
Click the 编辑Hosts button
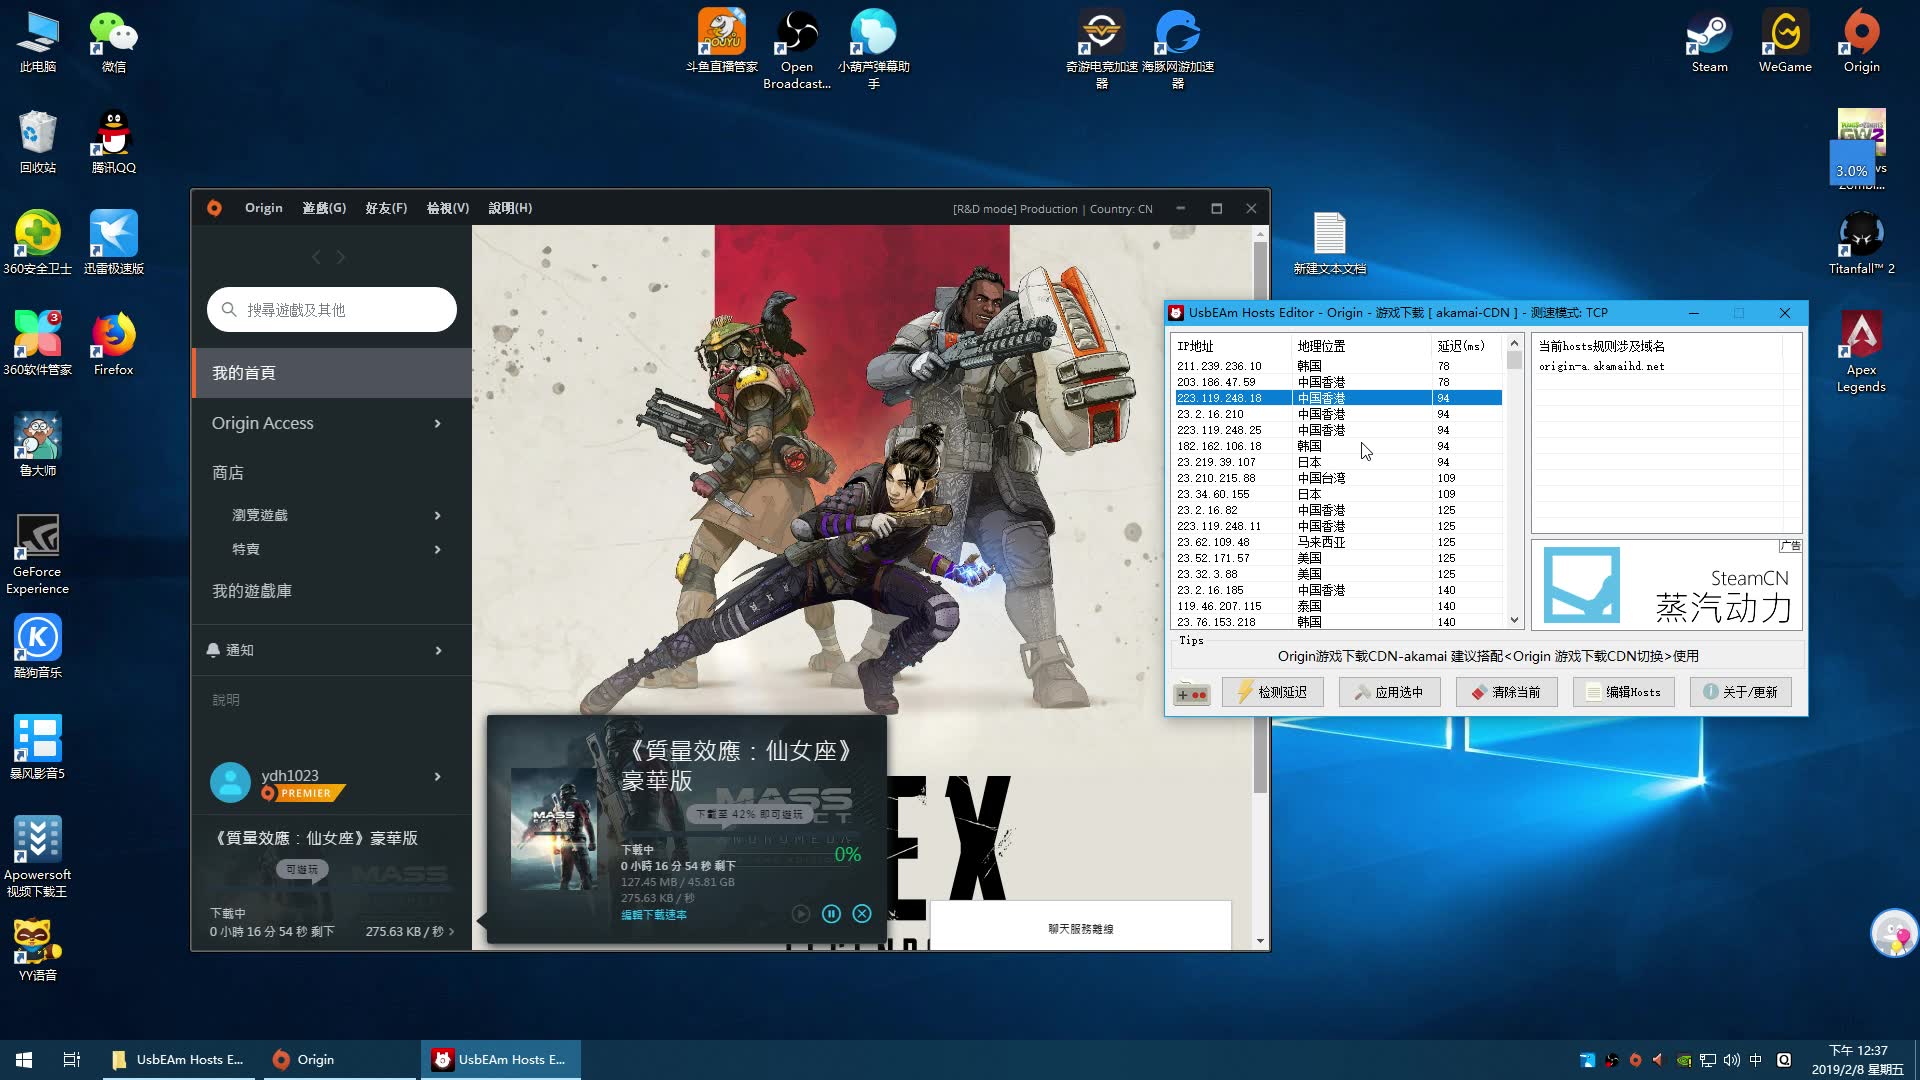(x=1624, y=692)
